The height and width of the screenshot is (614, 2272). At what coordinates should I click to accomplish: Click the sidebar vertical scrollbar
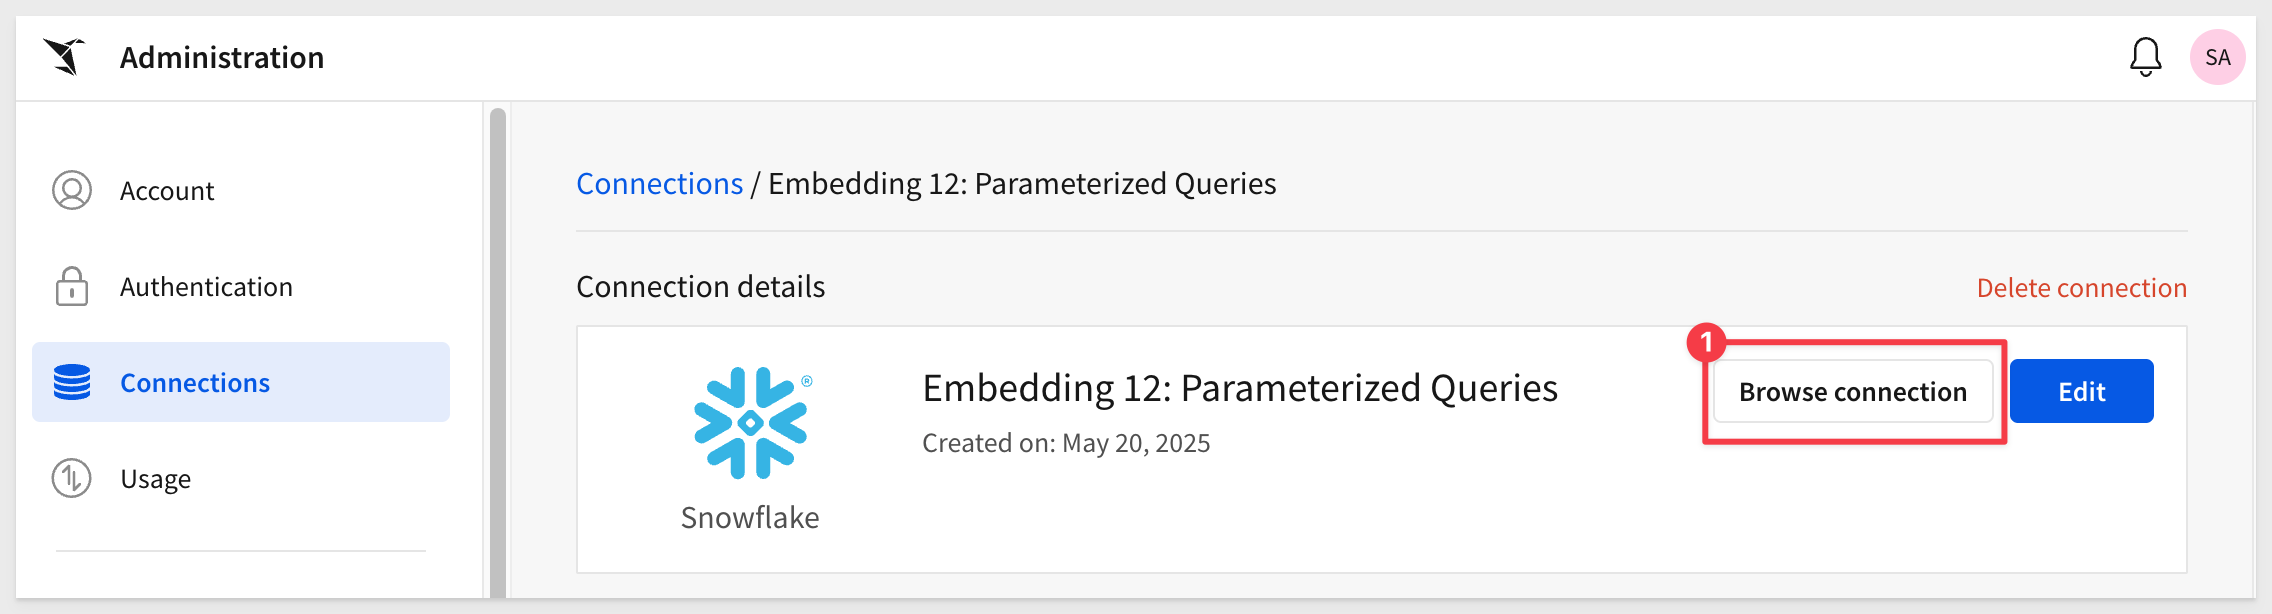(x=498, y=352)
